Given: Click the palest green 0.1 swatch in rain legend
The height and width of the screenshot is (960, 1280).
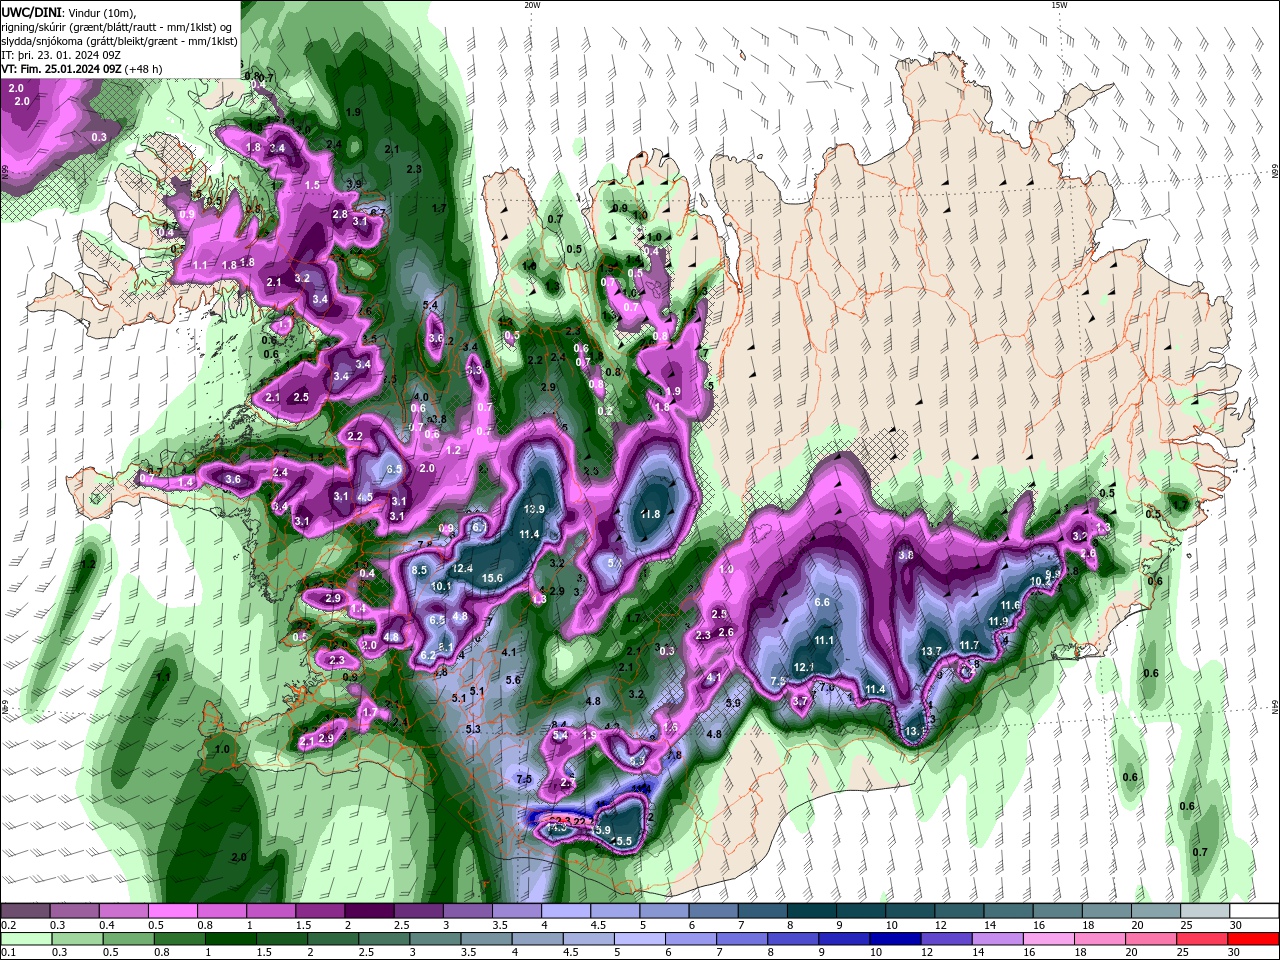Looking at the screenshot, I should point(25,939).
